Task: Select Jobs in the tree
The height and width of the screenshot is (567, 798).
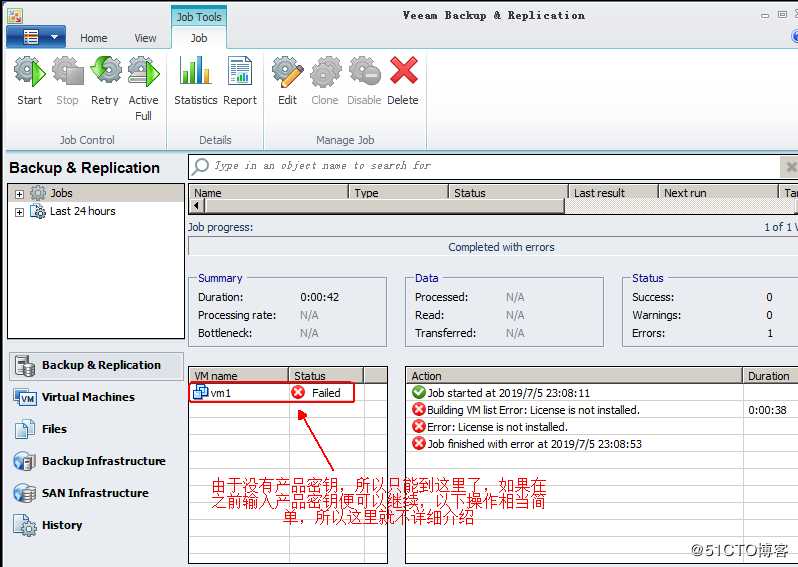Action: 61,193
